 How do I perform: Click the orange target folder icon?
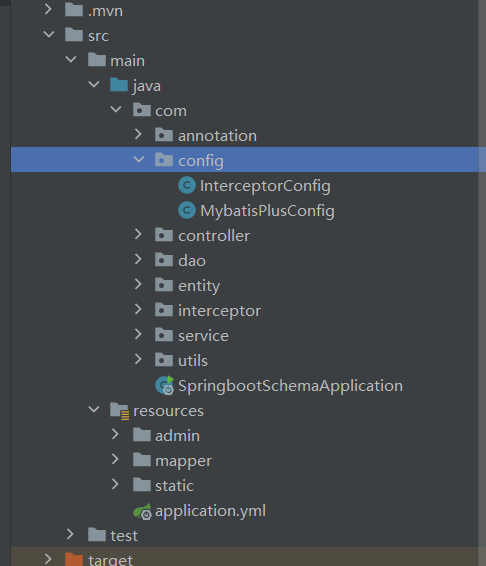(x=74, y=559)
